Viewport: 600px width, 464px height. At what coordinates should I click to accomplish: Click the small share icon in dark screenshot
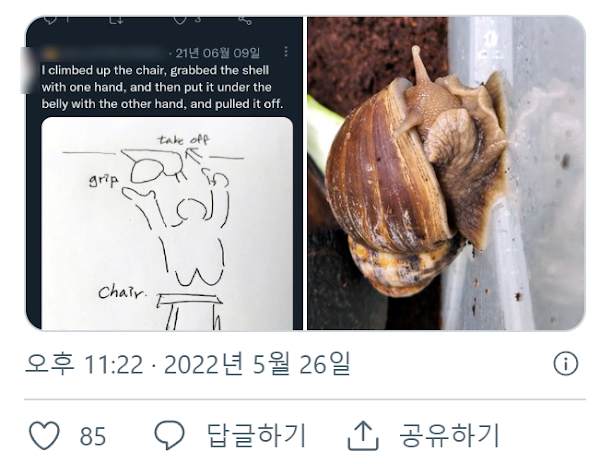tap(245, 18)
